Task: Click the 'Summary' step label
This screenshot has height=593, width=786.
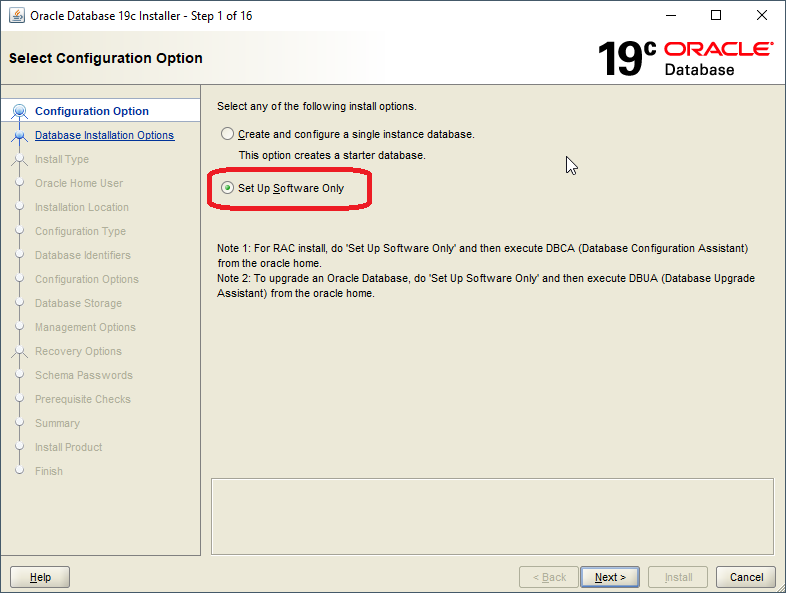Action: [57, 424]
